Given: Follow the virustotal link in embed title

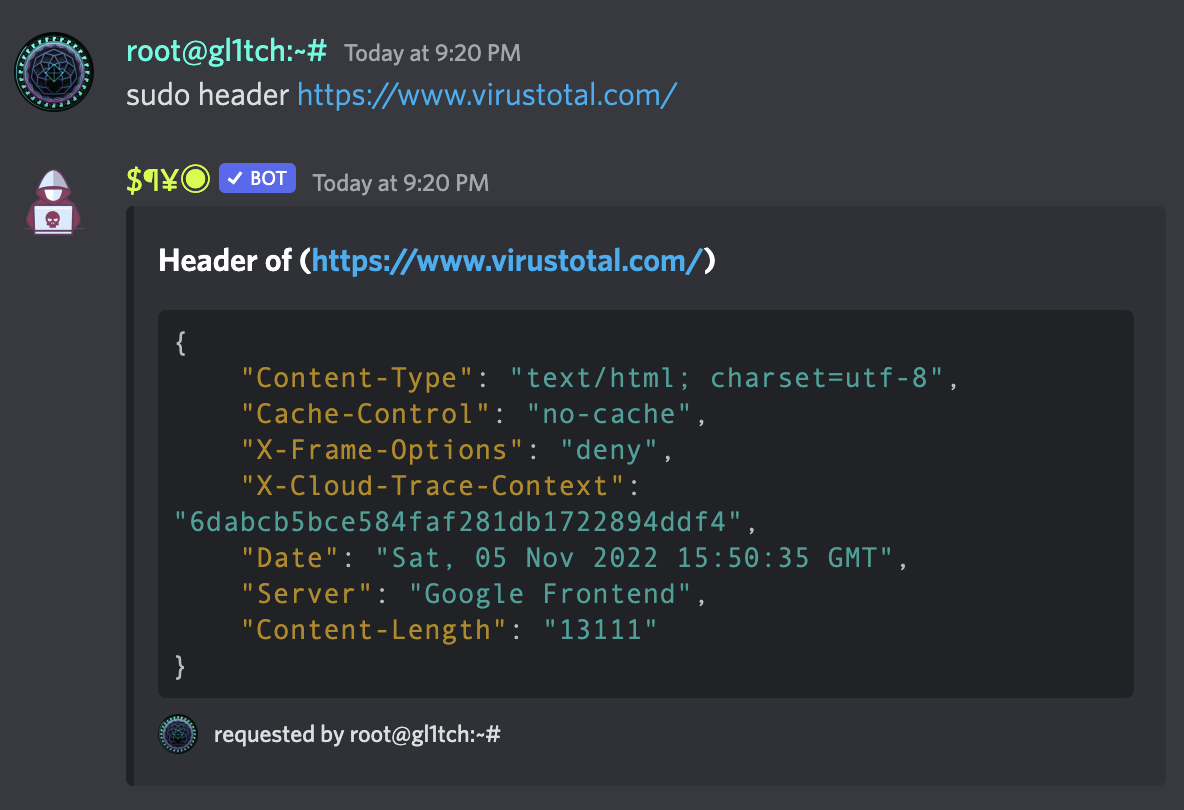Looking at the screenshot, I should coord(506,261).
